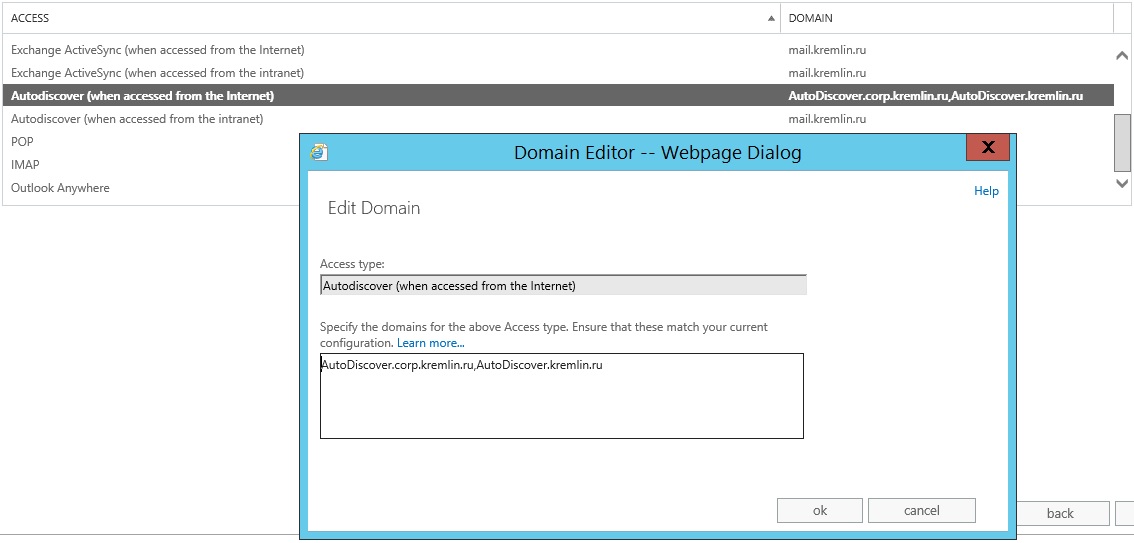1134x543 pixels.
Task: Open the Learn more link
Action: pyautogui.click(x=430, y=343)
